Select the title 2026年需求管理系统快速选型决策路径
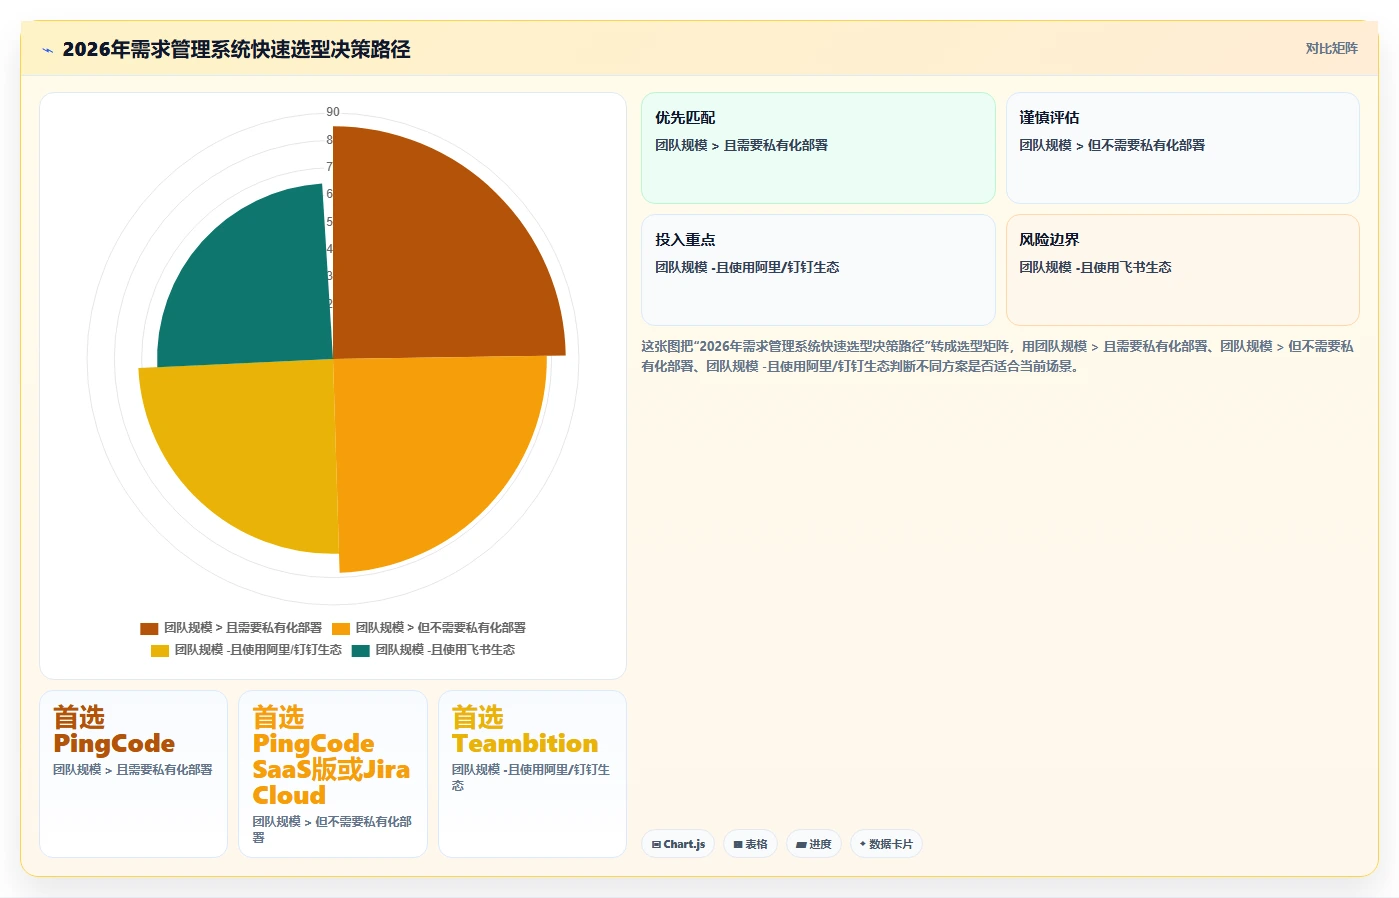This screenshot has height=898, width=1399. click(x=236, y=49)
